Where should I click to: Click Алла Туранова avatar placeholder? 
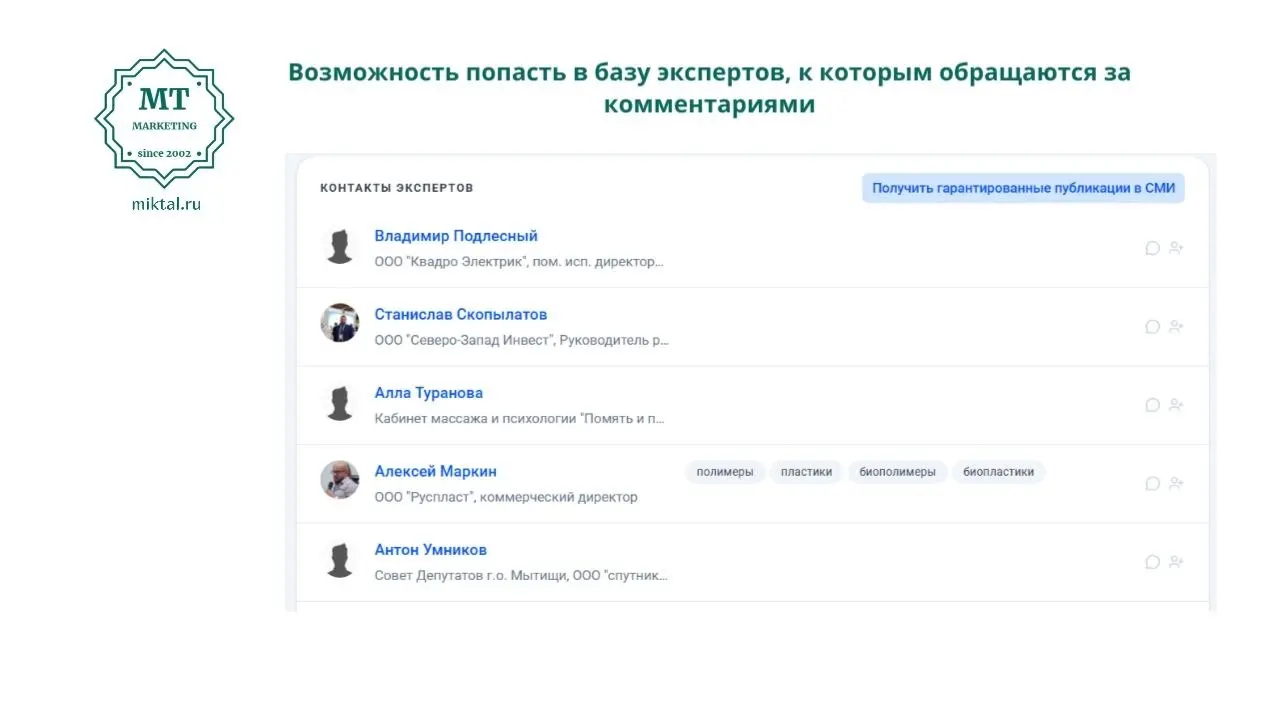[x=340, y=403]
